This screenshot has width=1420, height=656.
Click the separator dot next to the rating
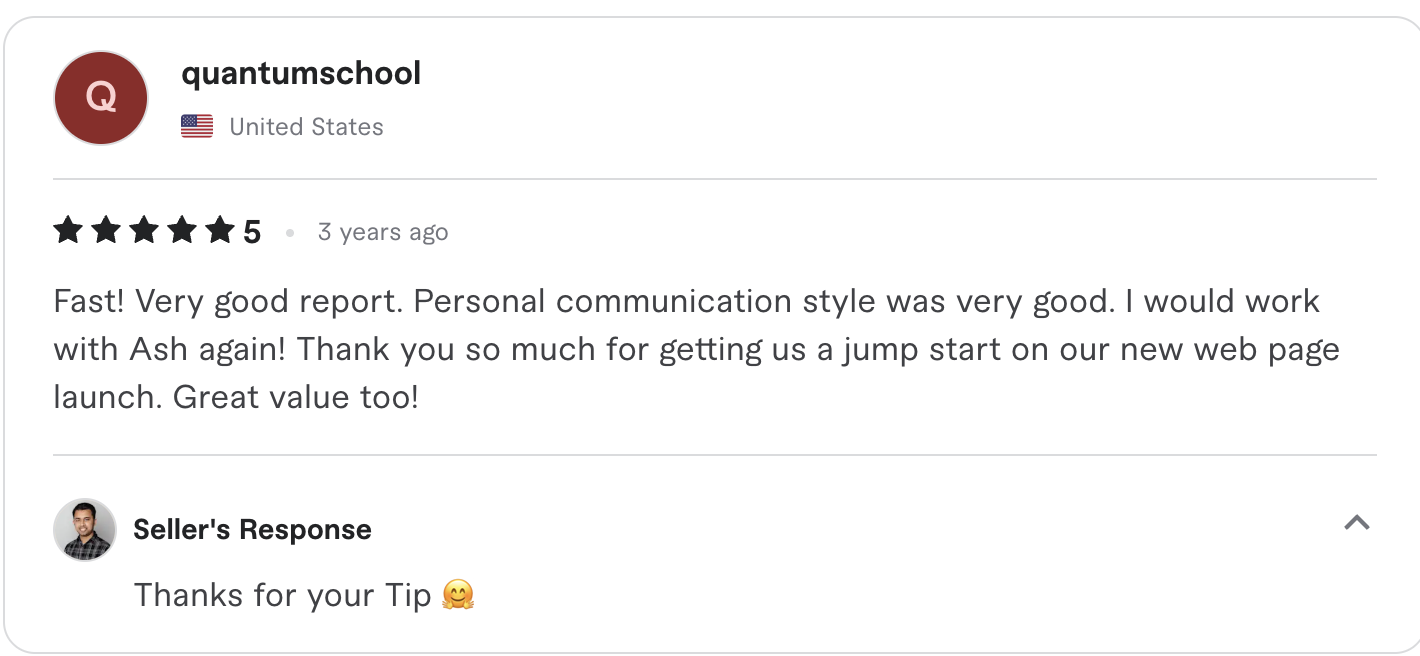click(290, 231)
